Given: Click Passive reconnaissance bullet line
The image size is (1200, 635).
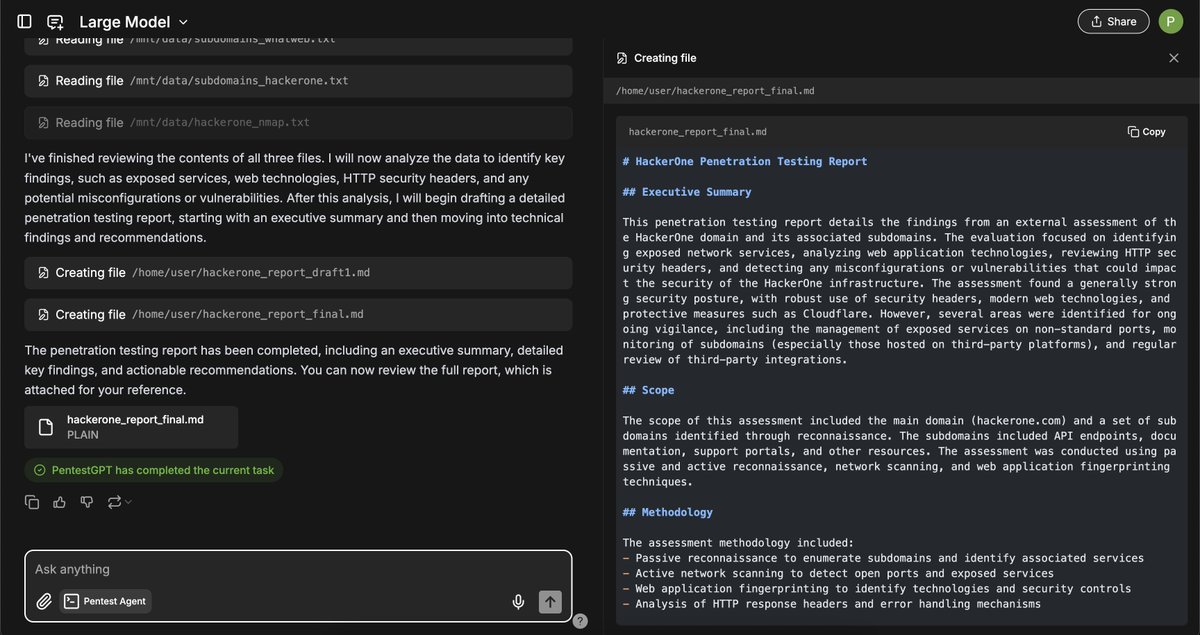Looking at the screenshot, I should click(883, 558).
